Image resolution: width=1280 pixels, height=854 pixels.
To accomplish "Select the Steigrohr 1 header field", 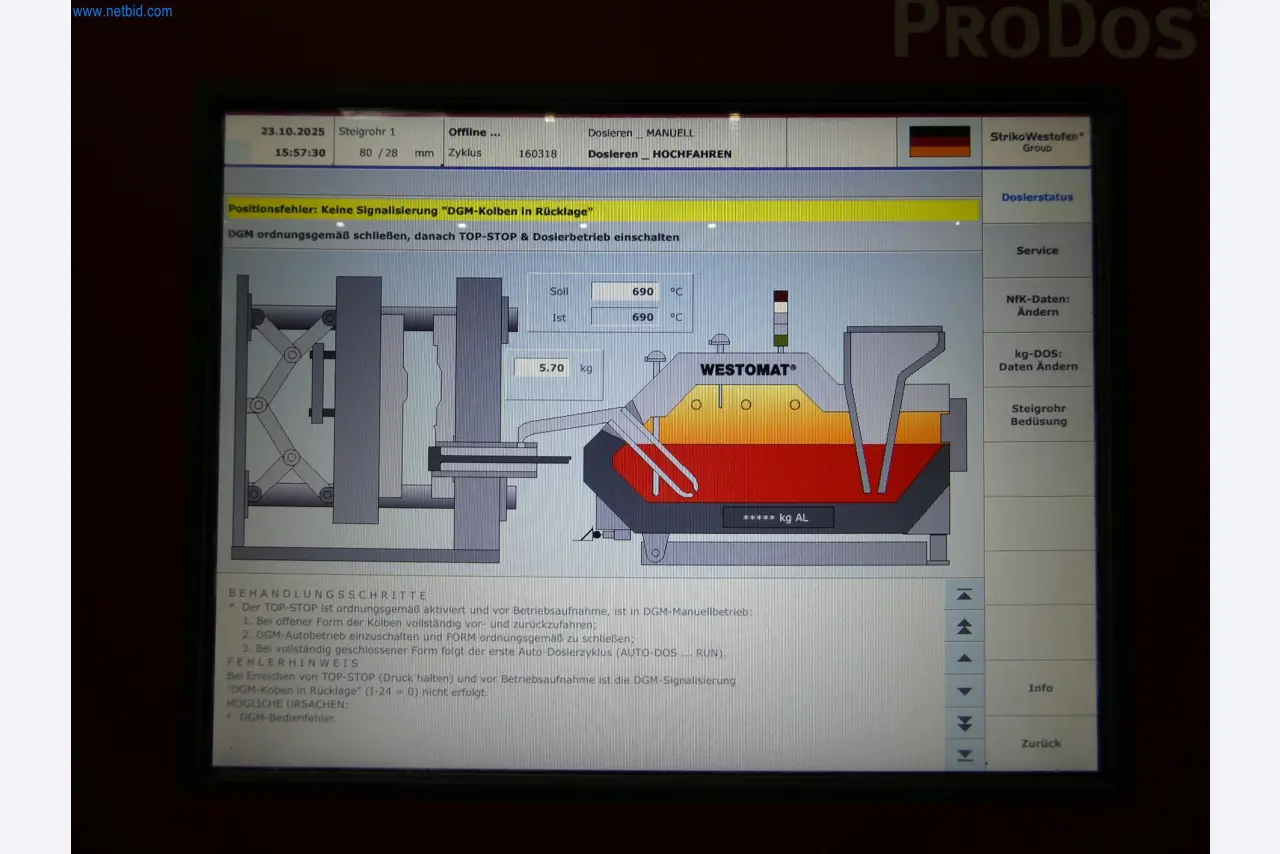I will click(x=367, y=131).
